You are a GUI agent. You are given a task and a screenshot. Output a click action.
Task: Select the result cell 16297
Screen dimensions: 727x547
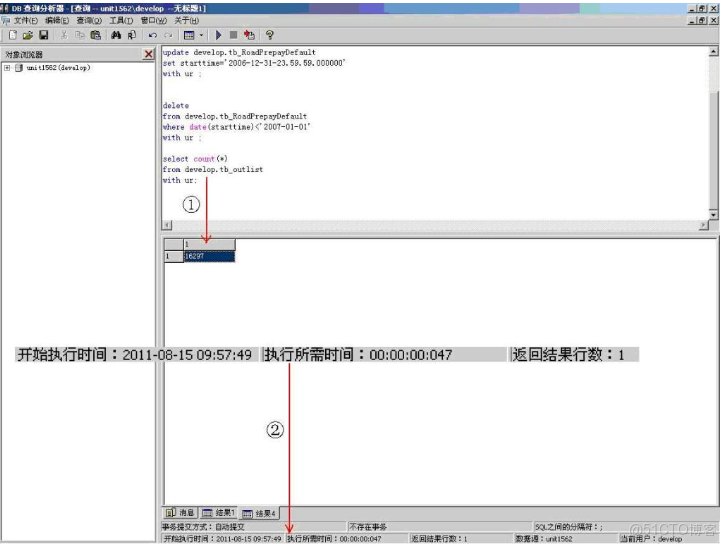tap(209, 256)
